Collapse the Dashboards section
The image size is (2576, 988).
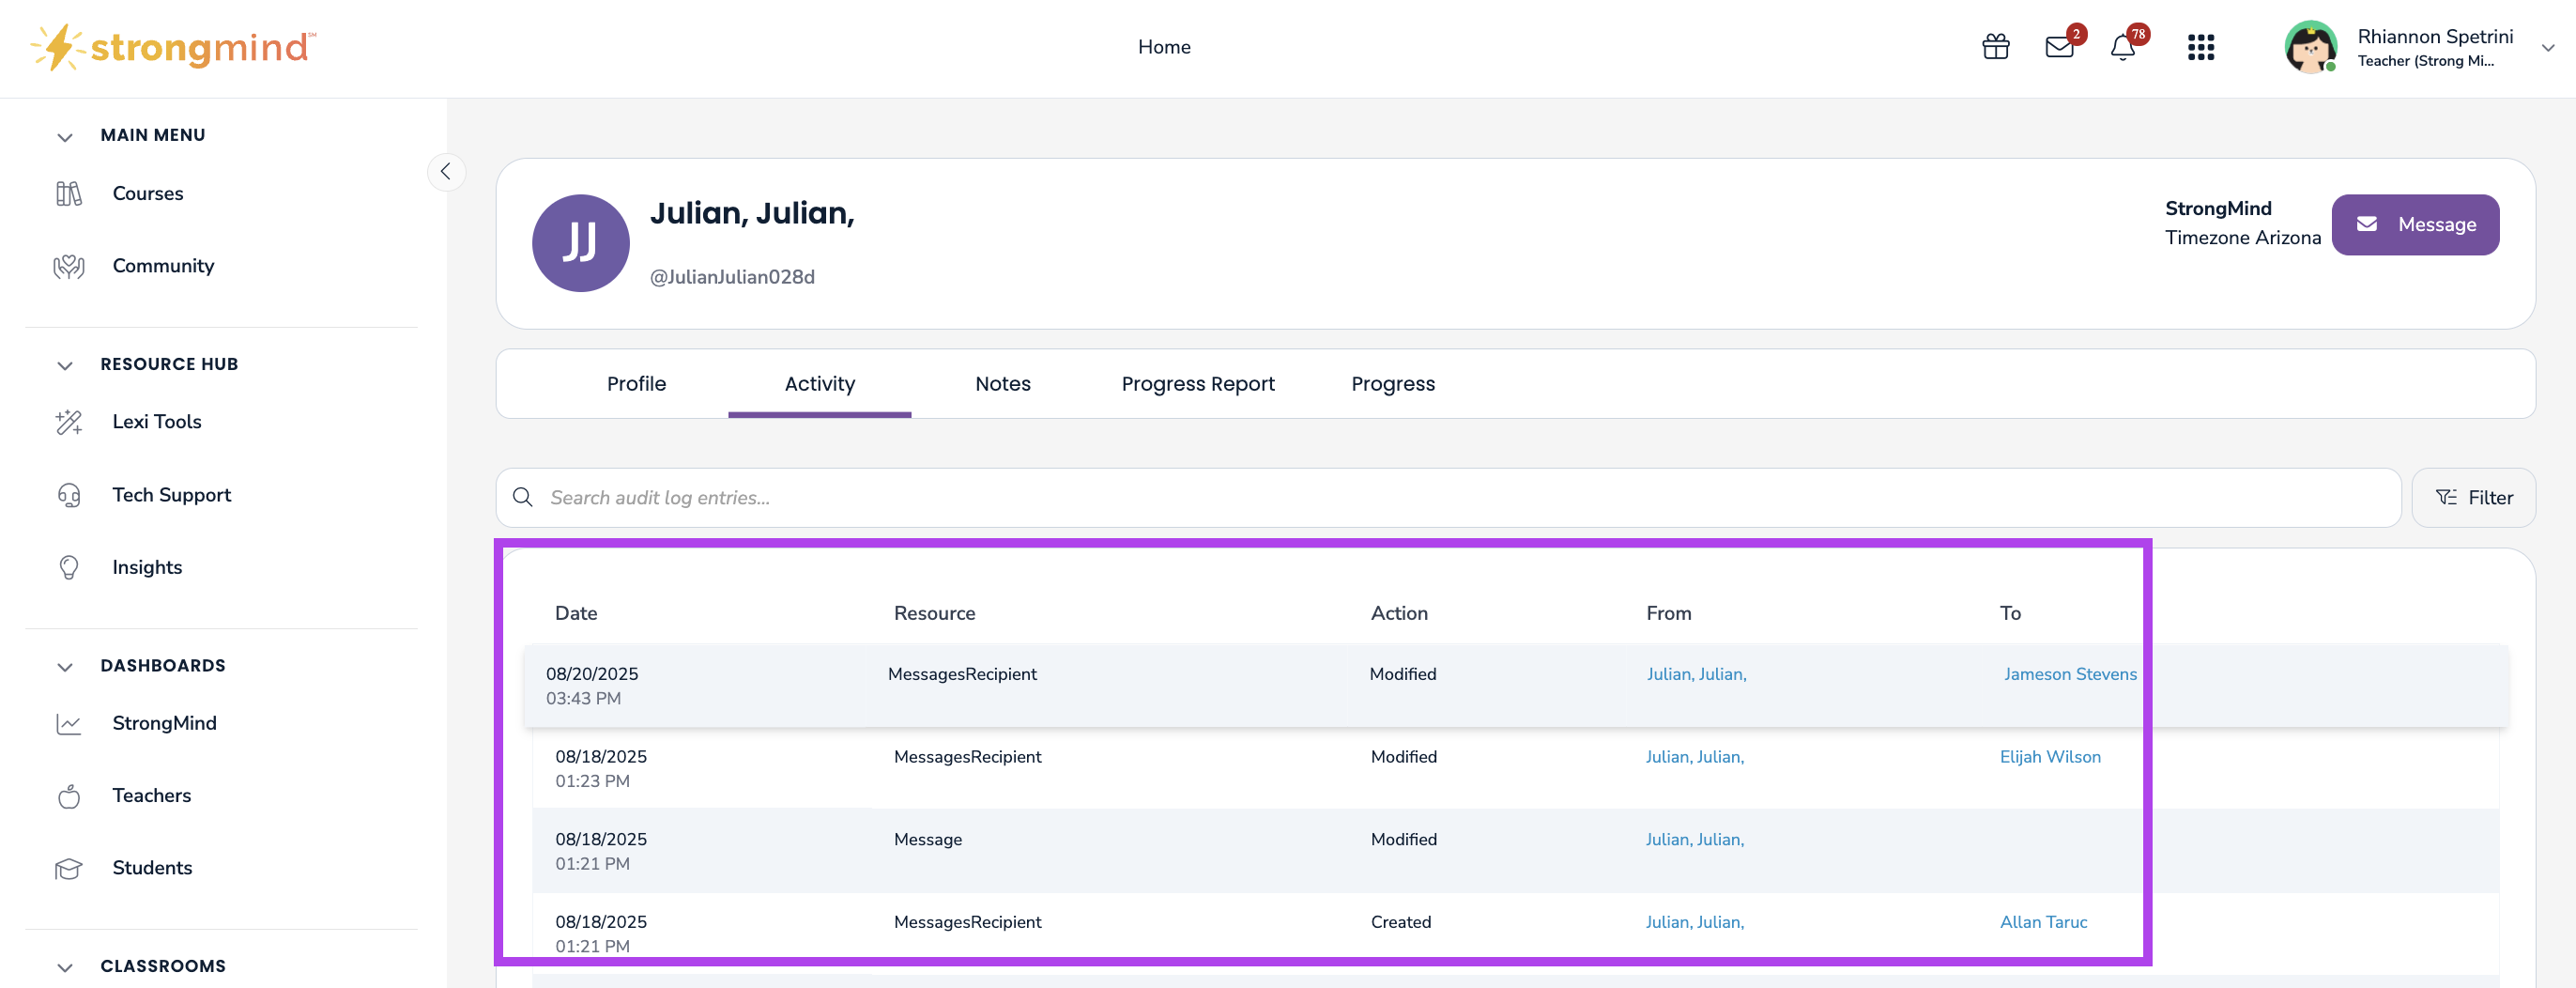65,666
